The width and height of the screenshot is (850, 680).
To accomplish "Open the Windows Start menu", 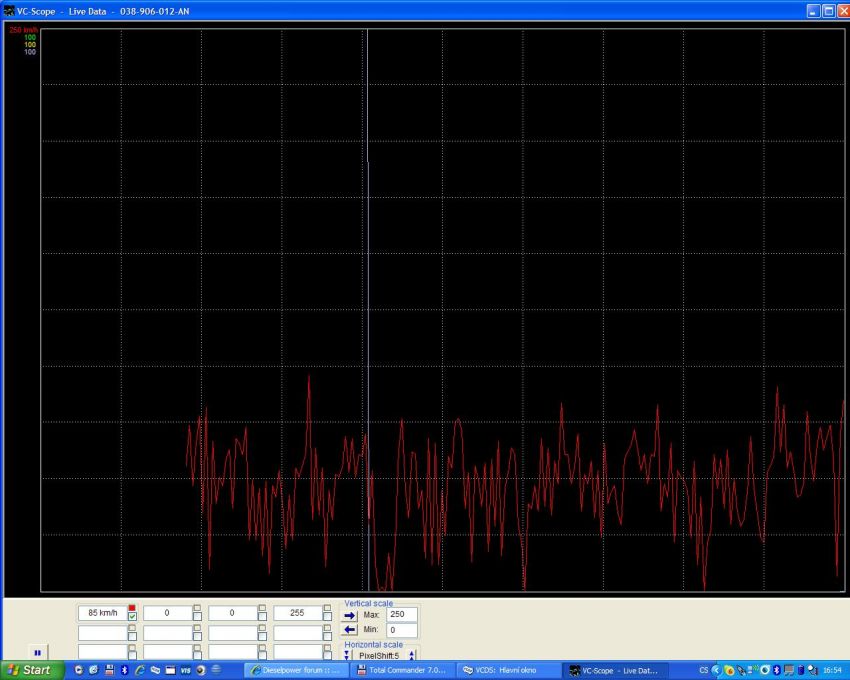I will 30,670.
